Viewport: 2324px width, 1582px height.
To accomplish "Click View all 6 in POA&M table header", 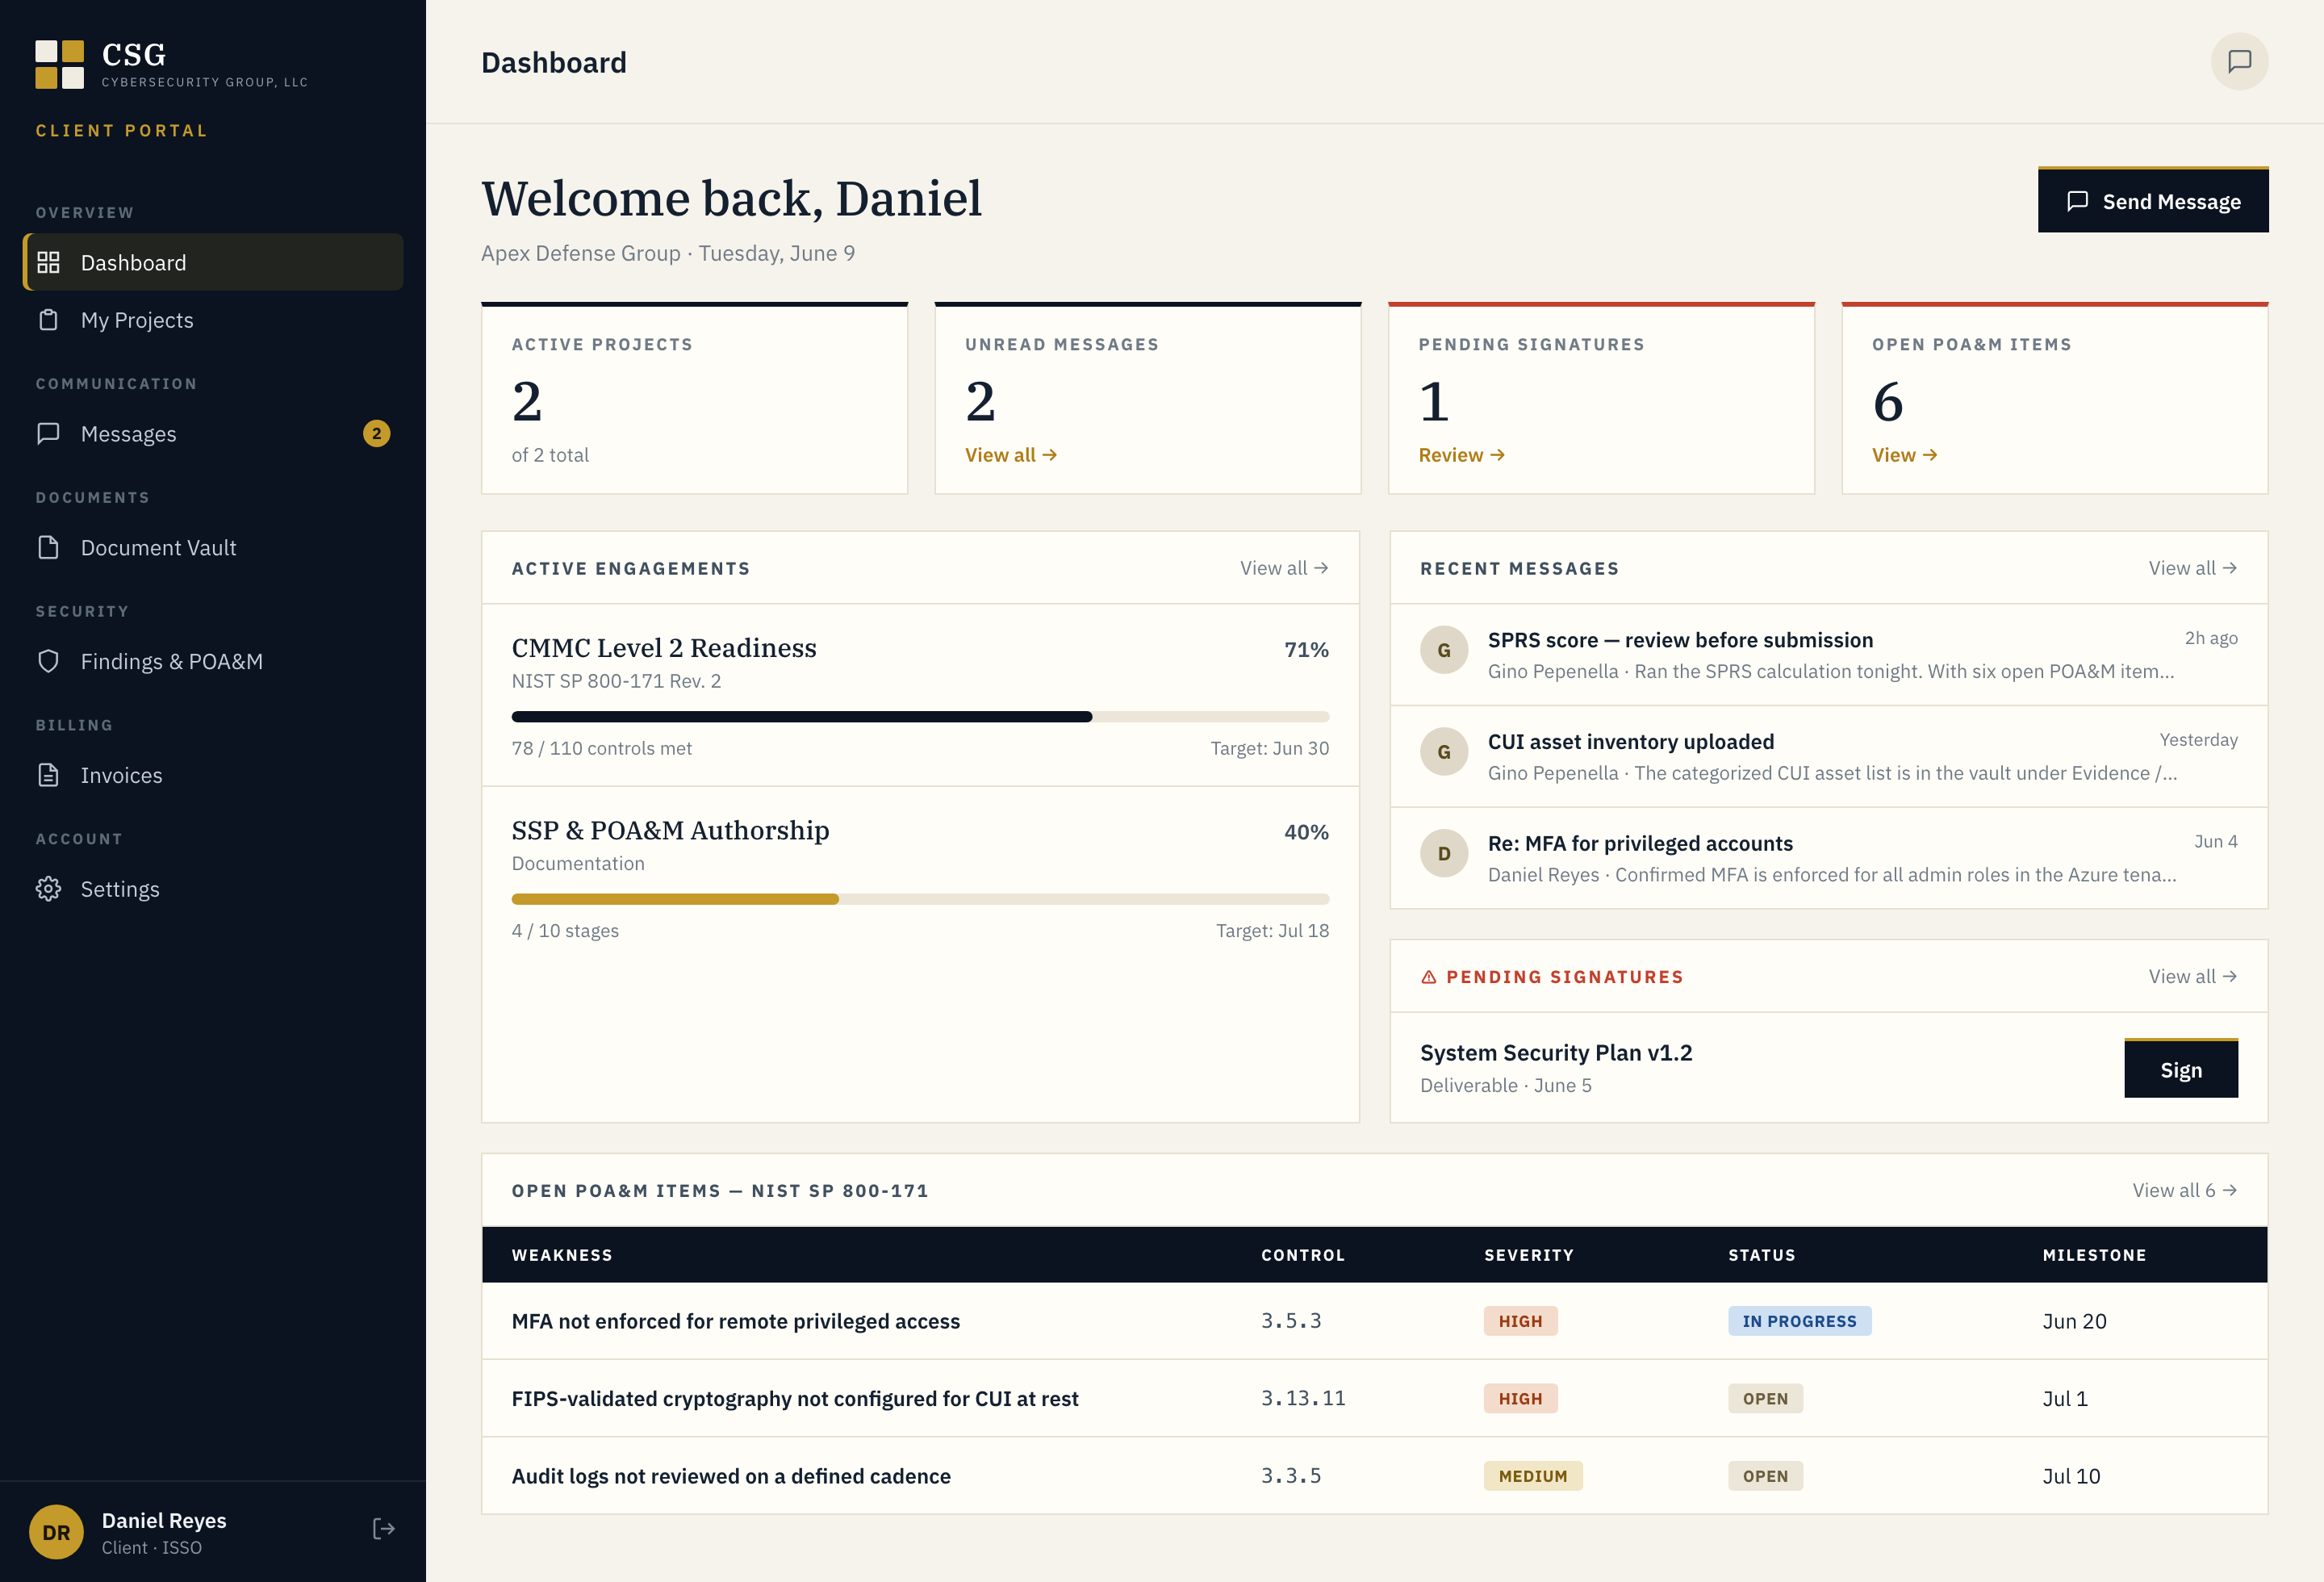I will (x=2185, y=1190).
